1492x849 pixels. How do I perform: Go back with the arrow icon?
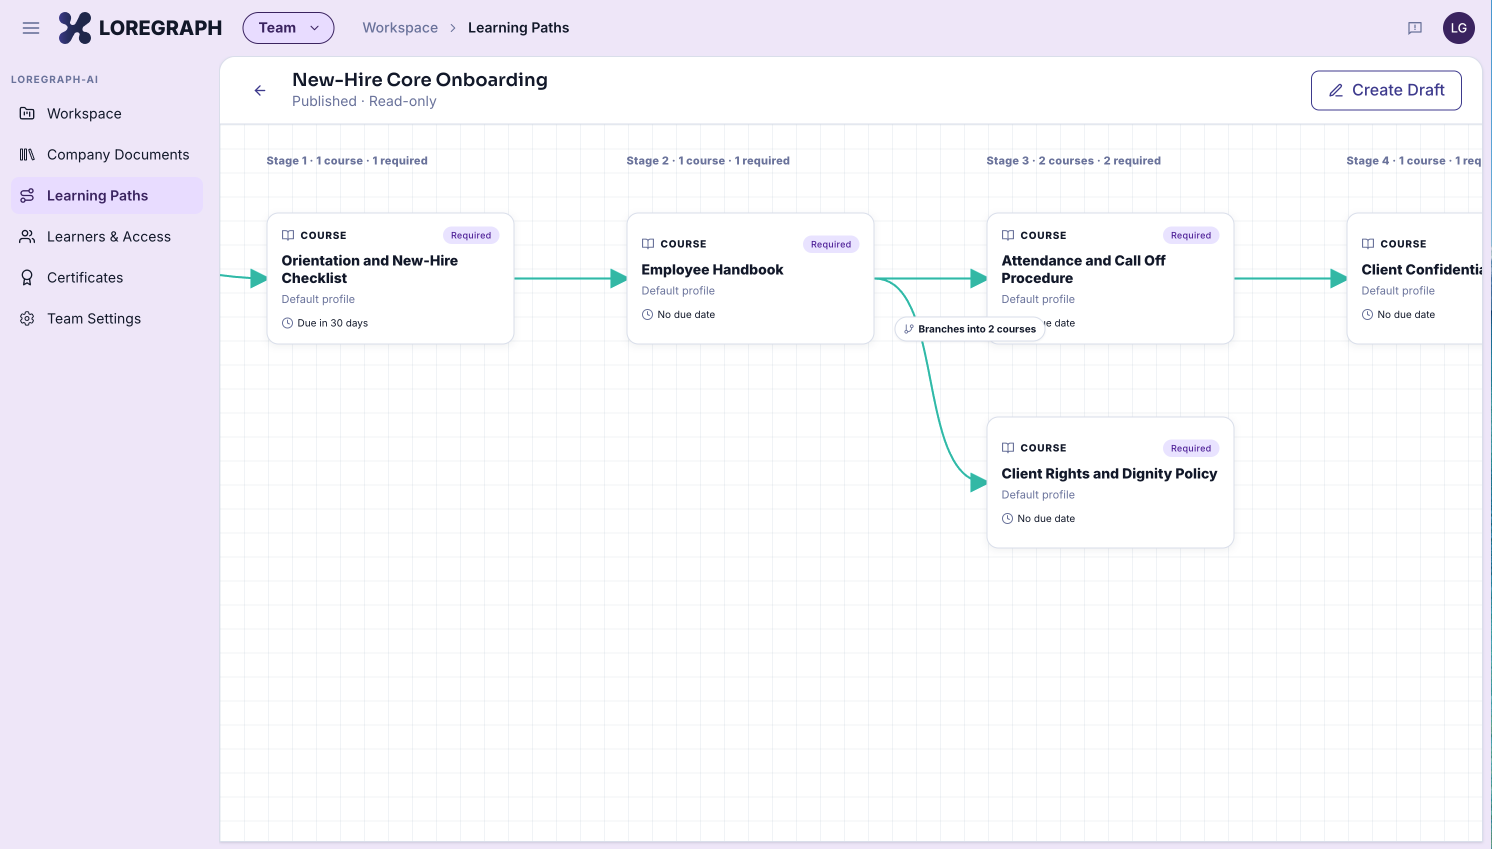(260, 90)
